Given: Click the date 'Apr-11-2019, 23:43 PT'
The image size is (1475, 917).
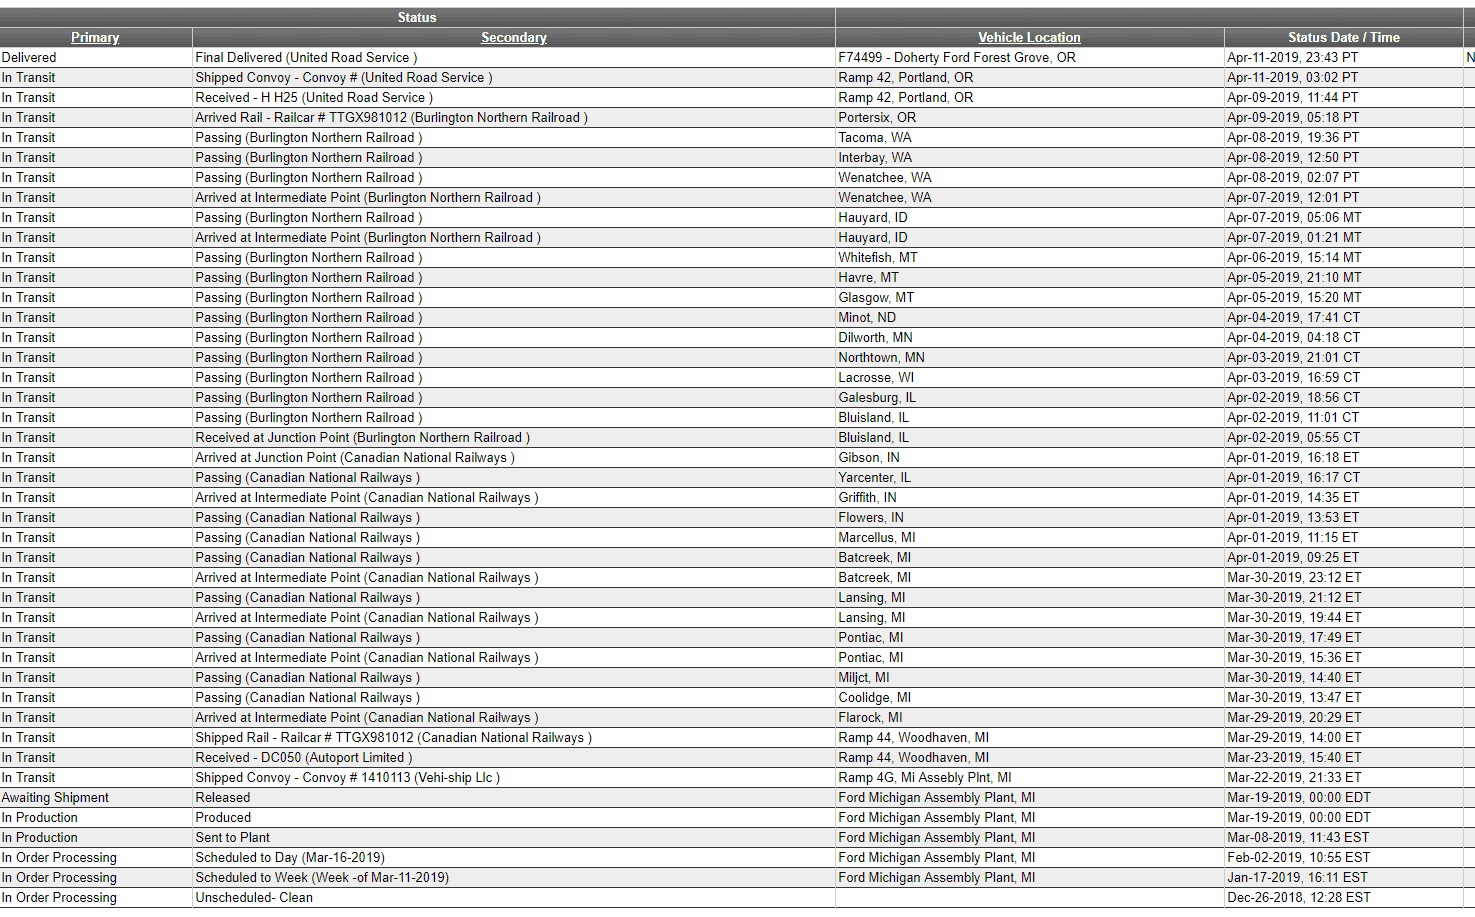Looking at the screenshot, I should click(x=1293, y=57).
